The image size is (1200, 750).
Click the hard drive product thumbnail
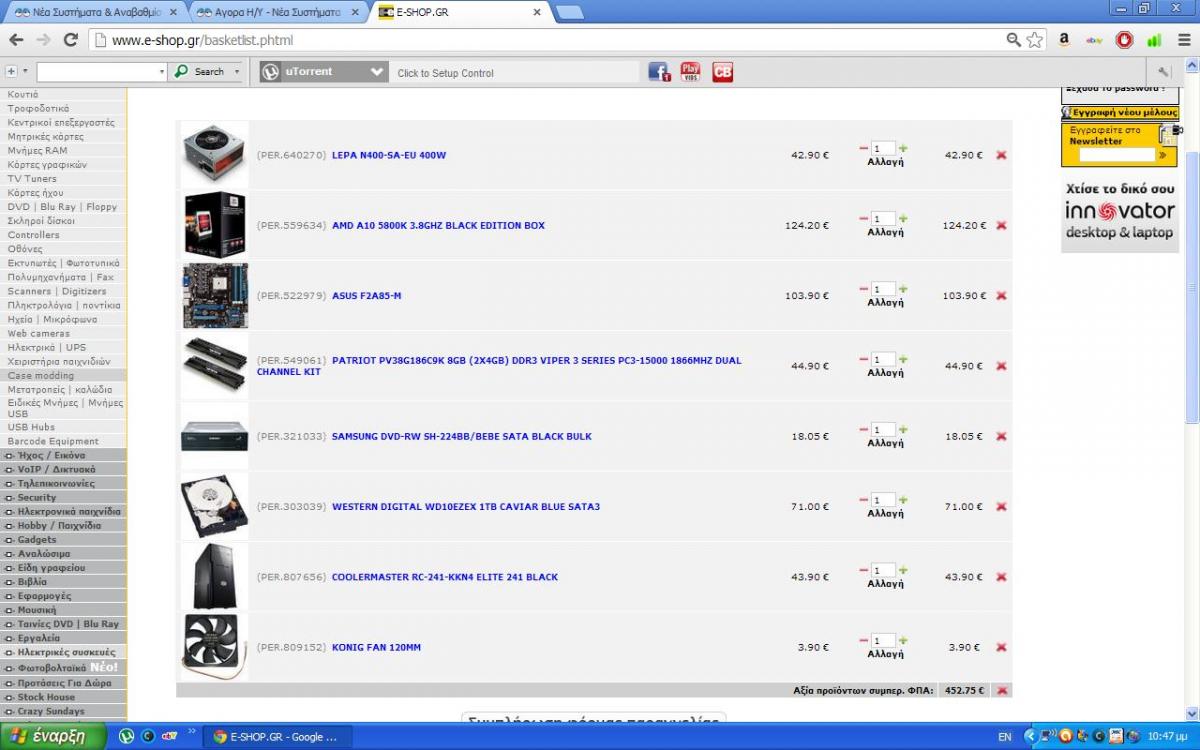pos(215,507)
